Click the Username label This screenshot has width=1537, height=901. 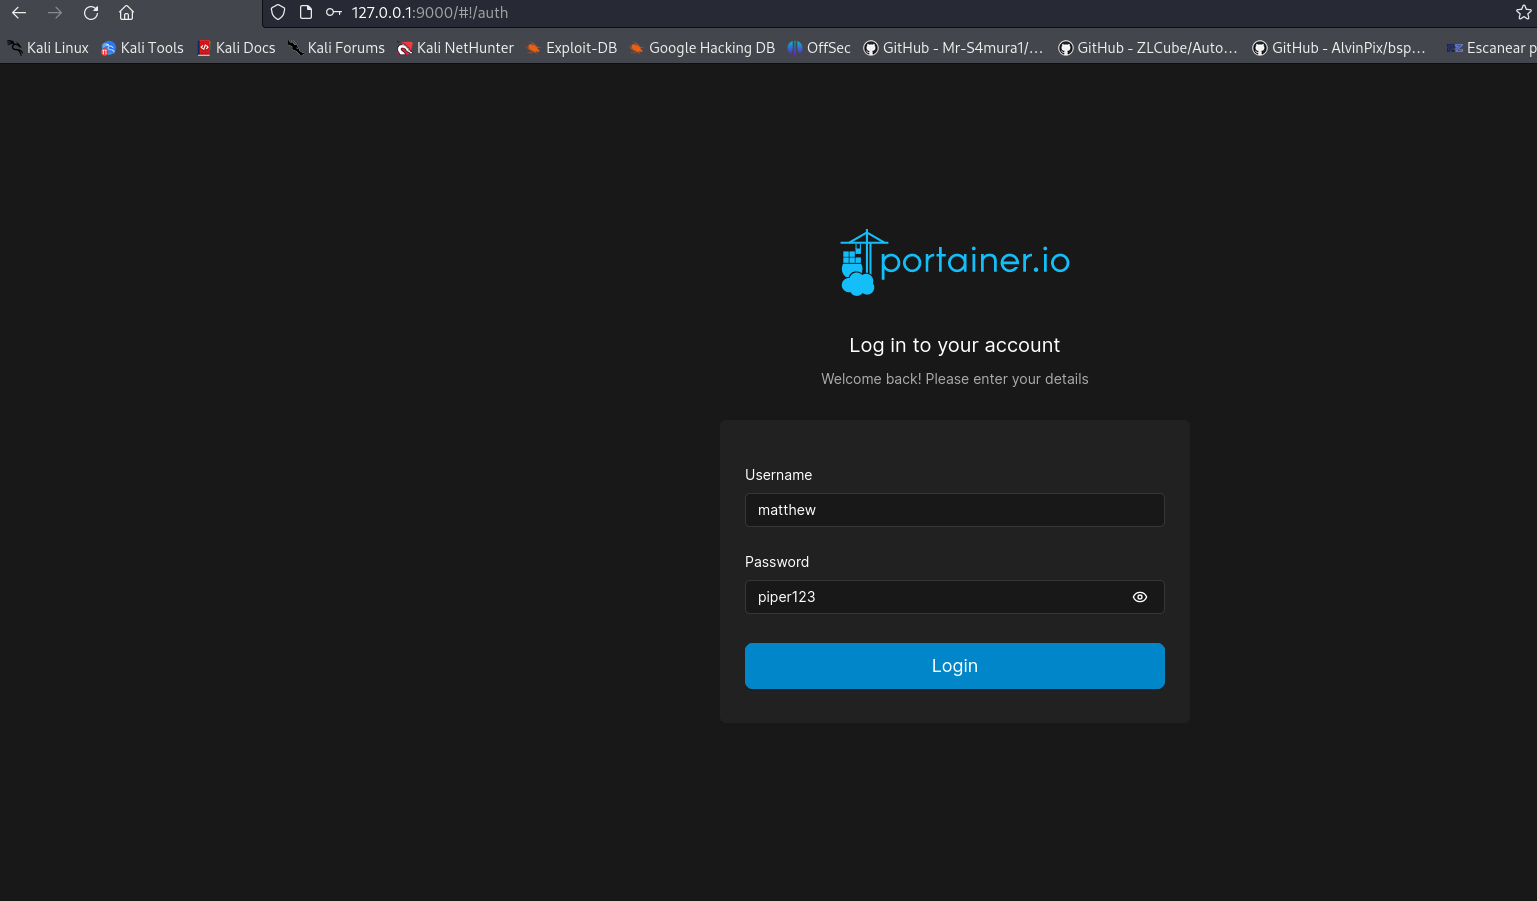pos(778,475)
